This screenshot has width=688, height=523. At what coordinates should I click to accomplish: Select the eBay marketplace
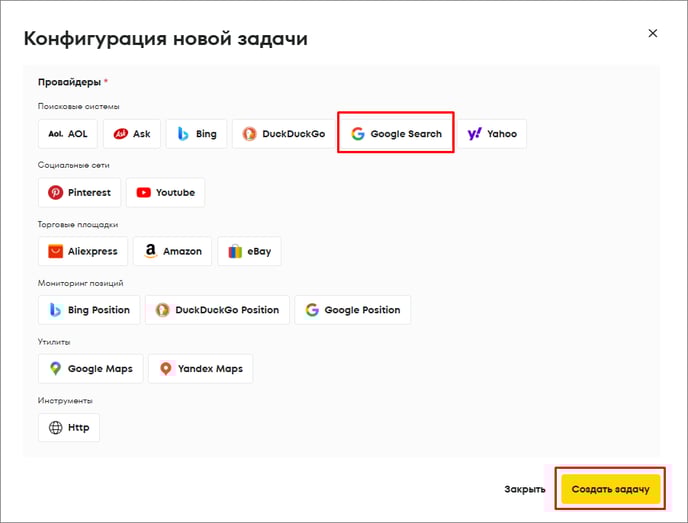[x=249, y=251]
